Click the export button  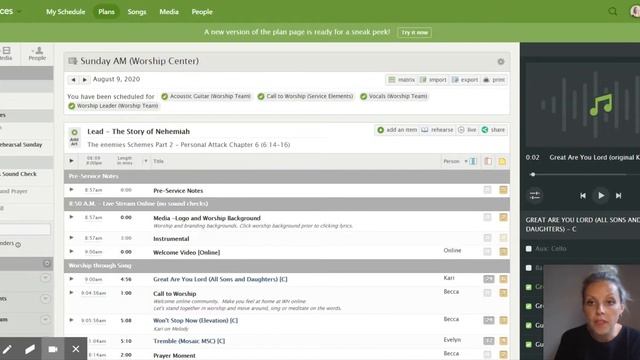point(464,80)
